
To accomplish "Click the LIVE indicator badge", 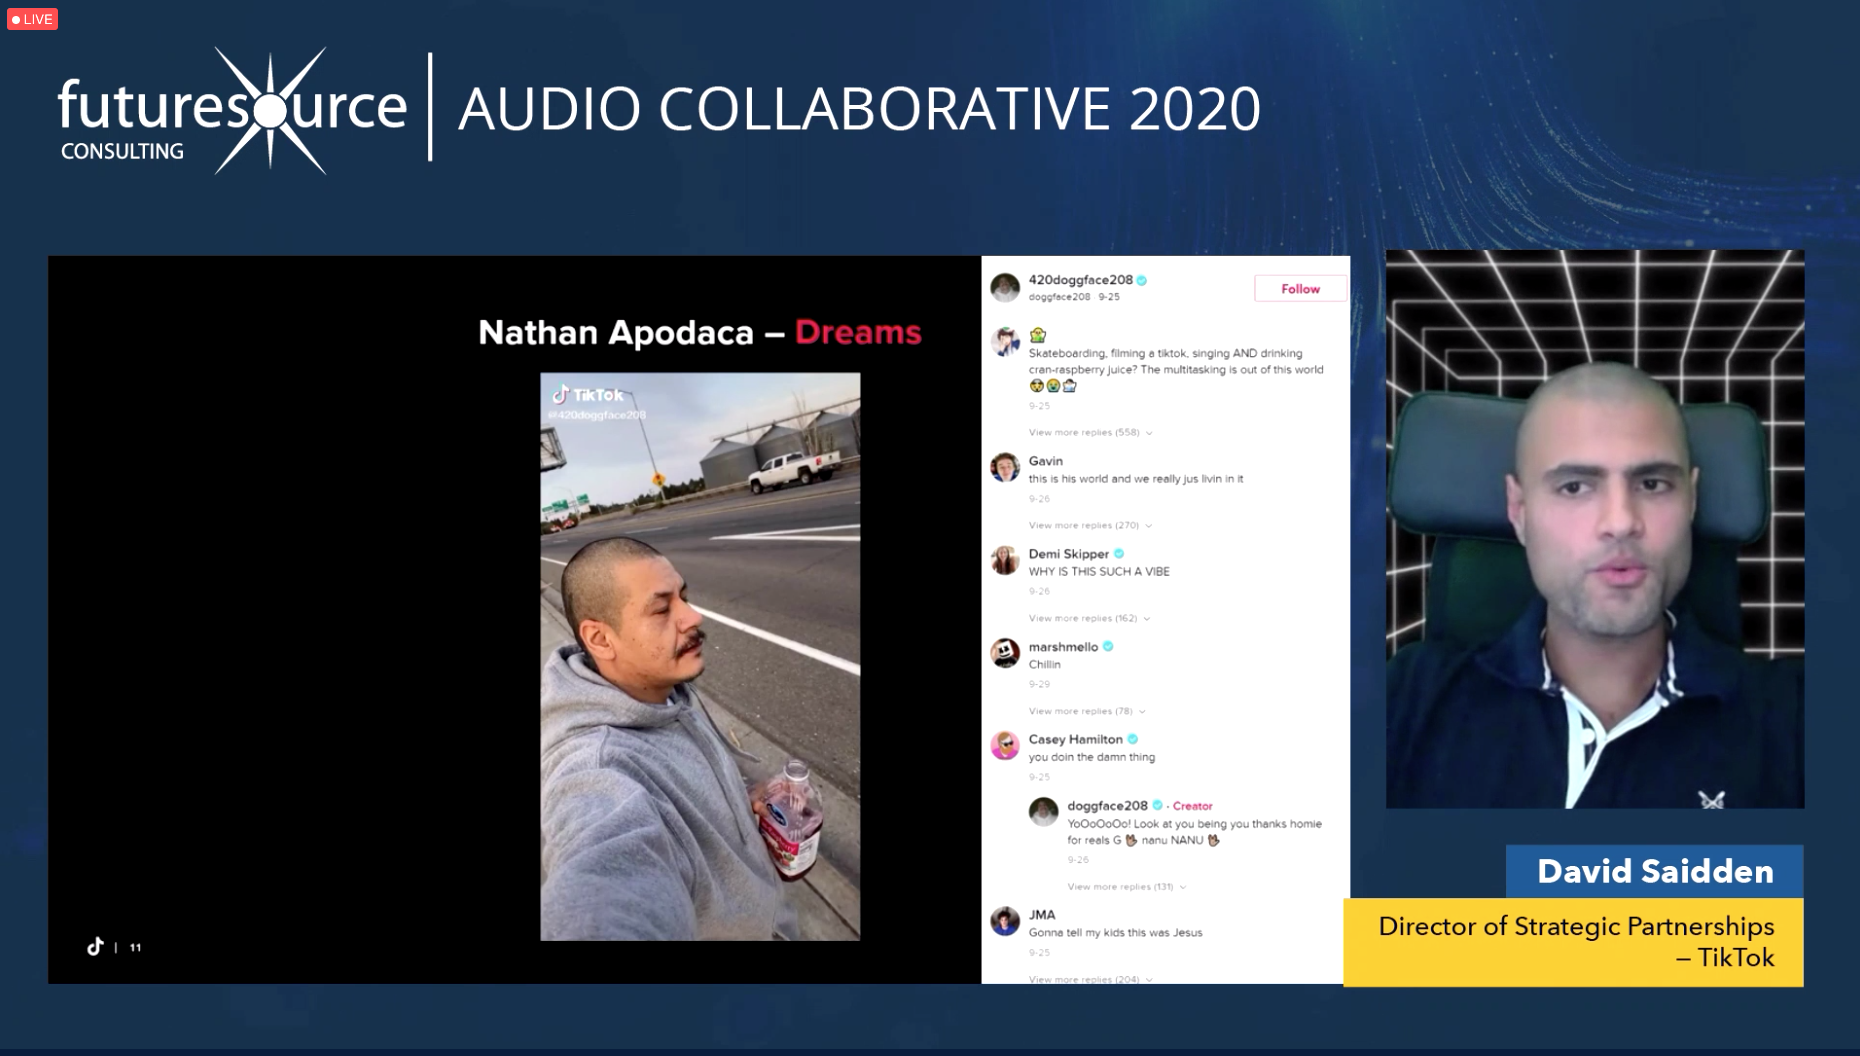I will click(32, 19).
